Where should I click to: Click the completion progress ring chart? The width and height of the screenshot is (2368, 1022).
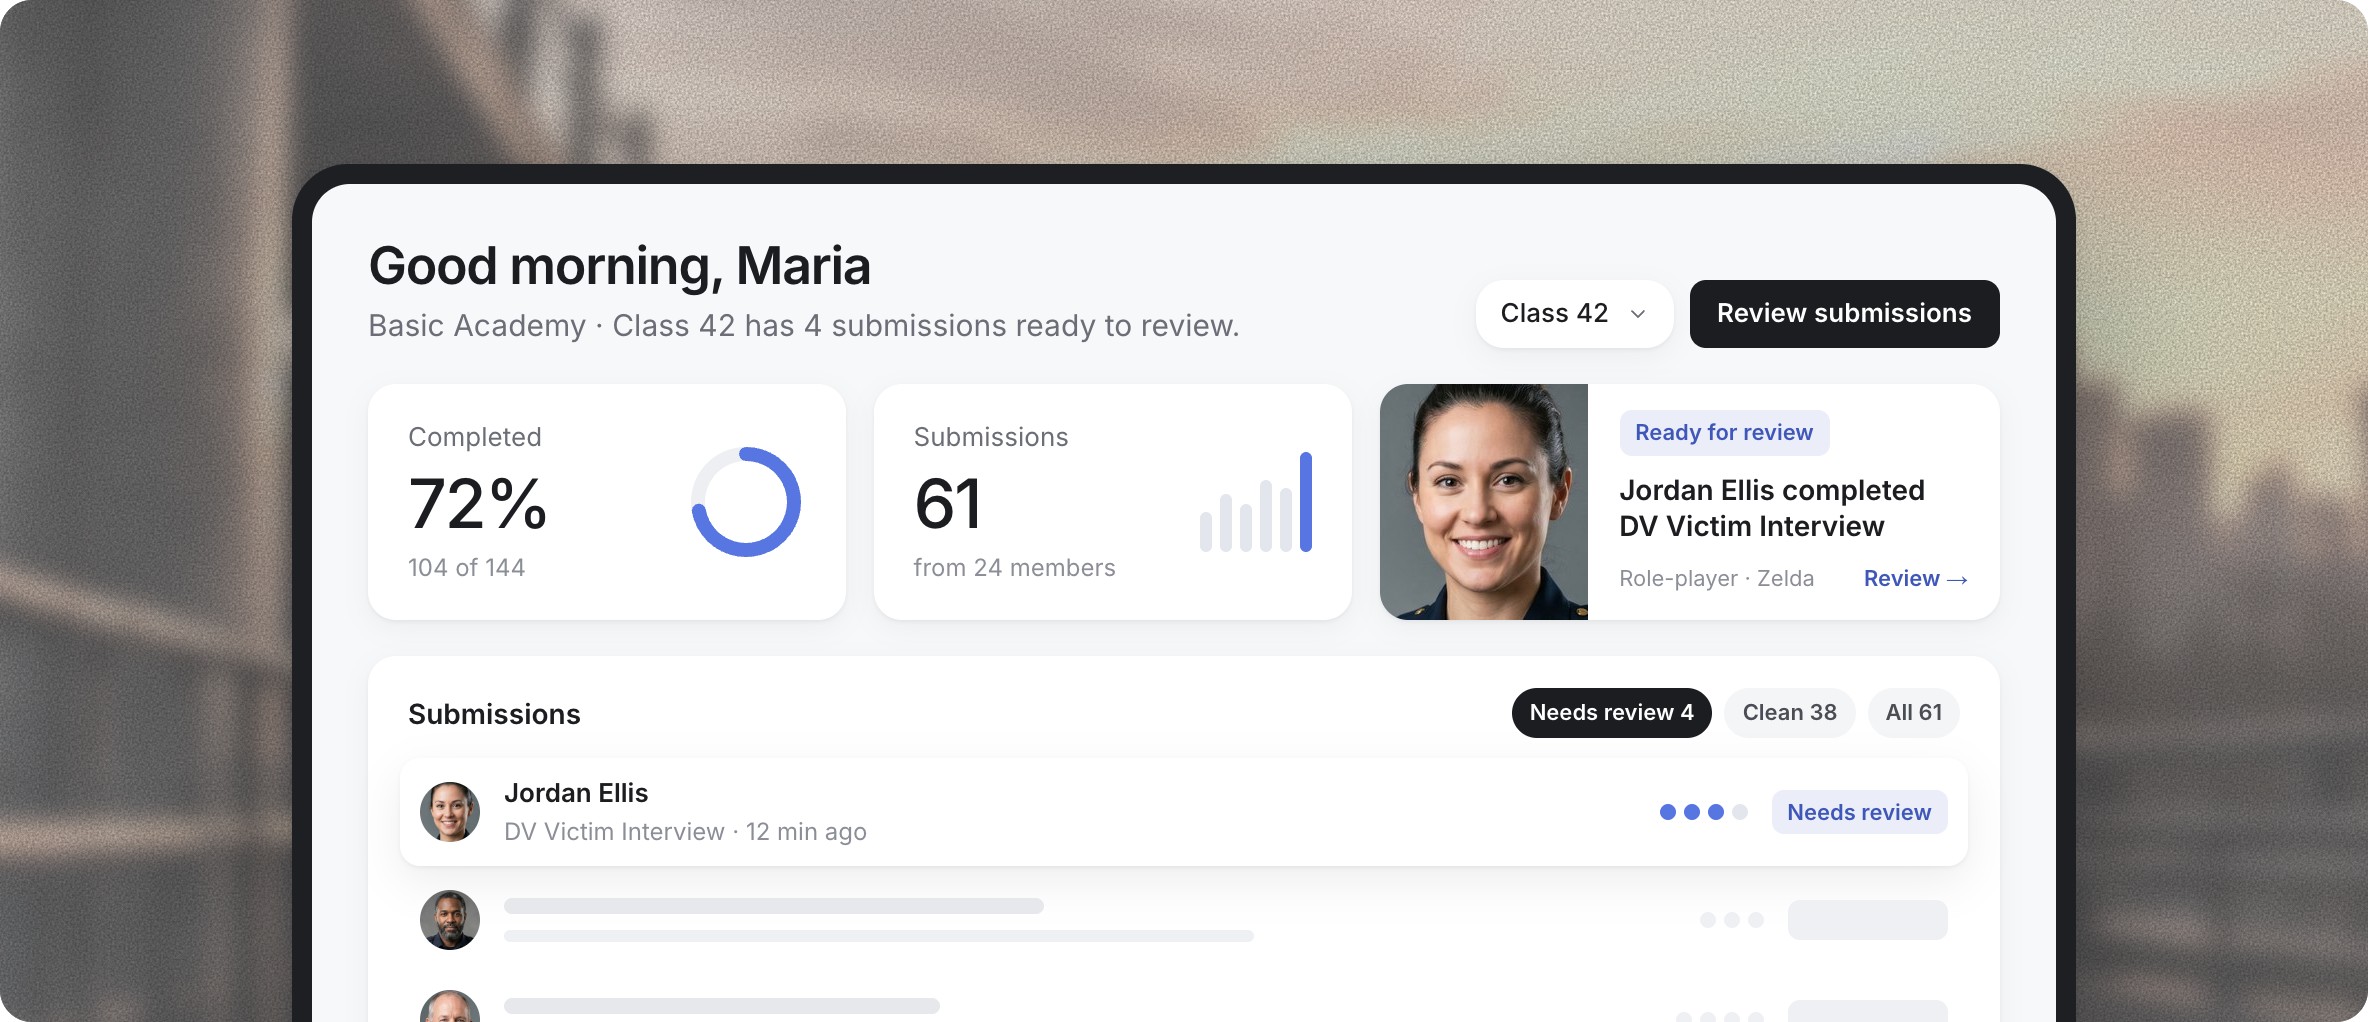[x=746, y=502]
